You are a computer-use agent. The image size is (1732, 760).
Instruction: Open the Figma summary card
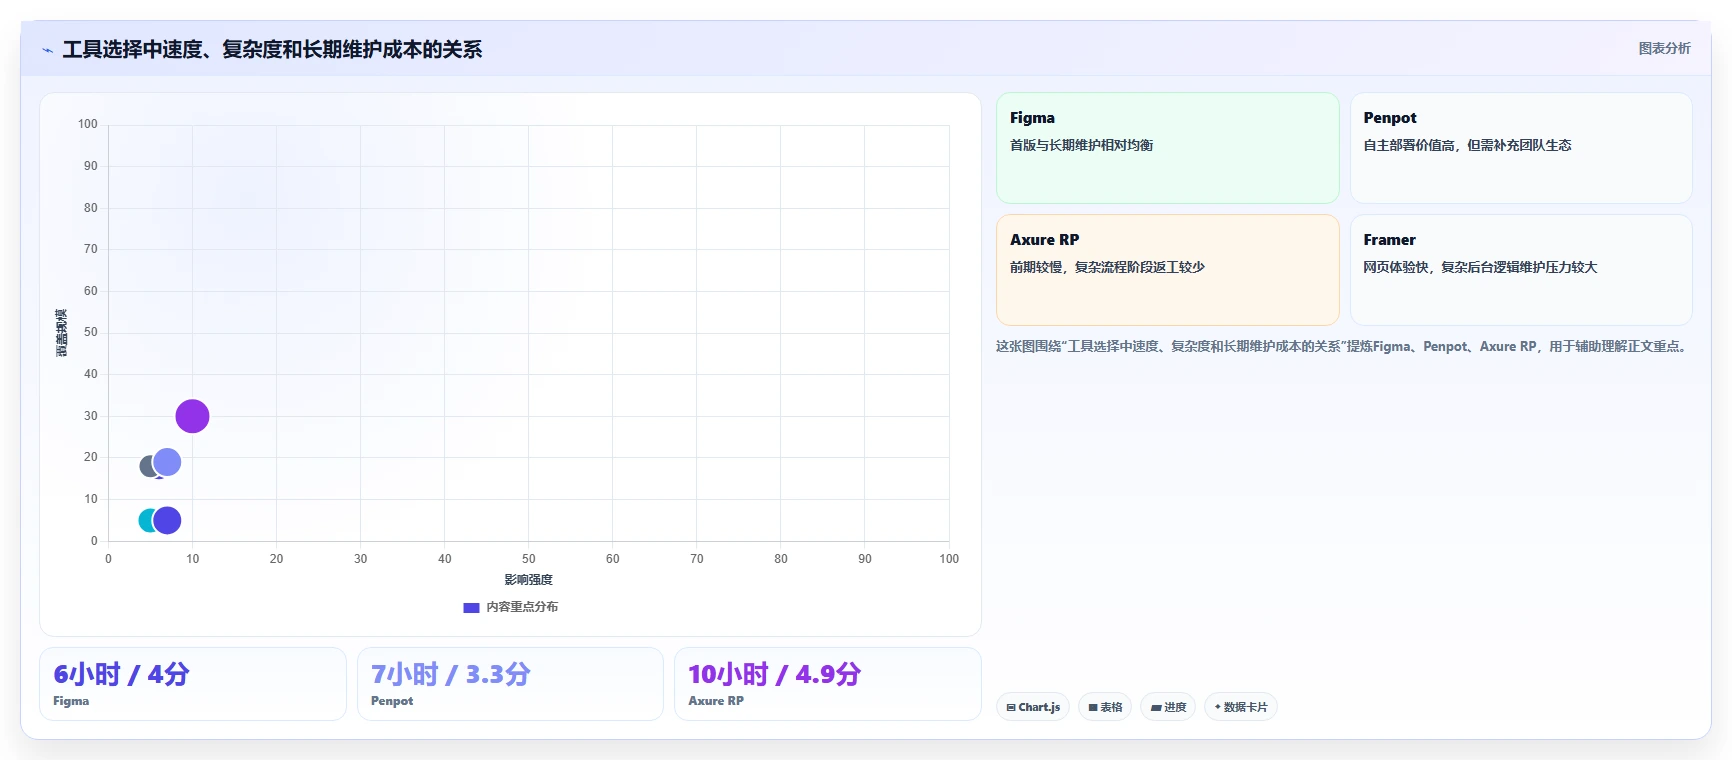1167,148
